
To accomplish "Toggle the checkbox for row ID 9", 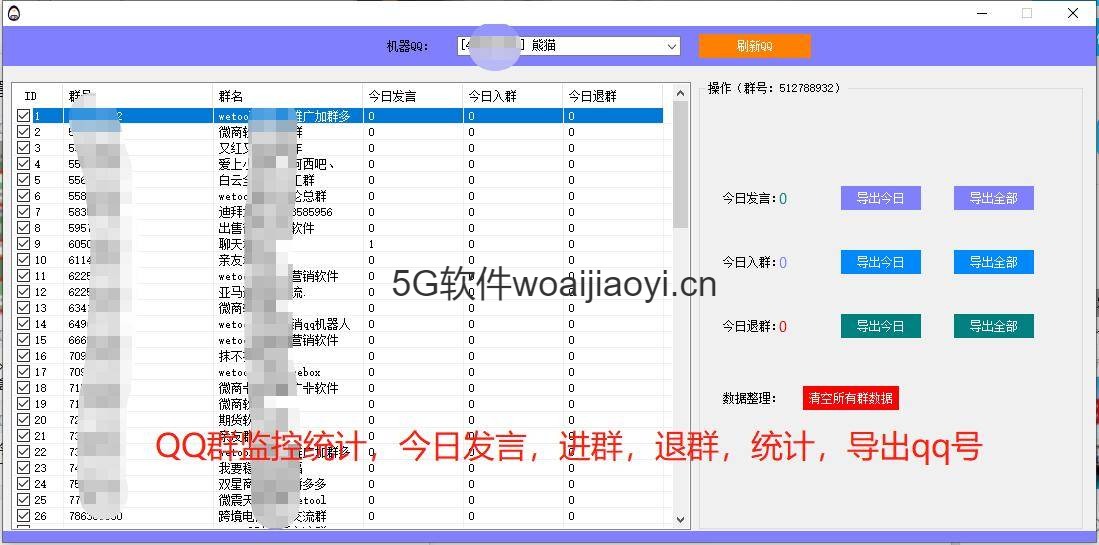I will tap(23, 244).
